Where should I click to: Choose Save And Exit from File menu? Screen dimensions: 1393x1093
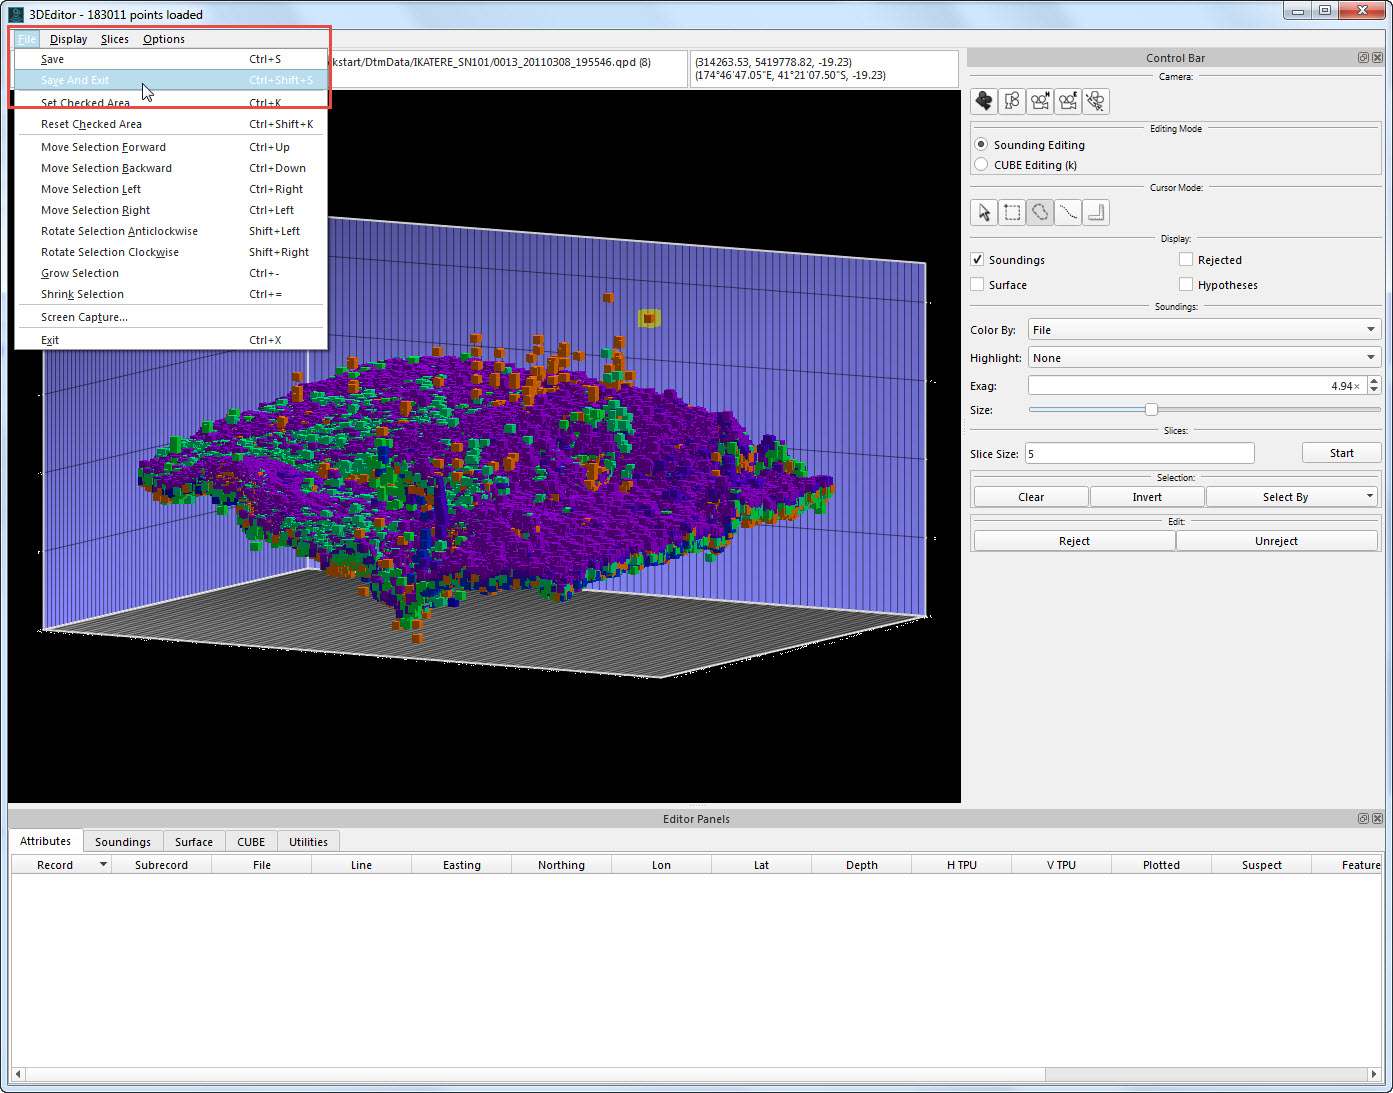[75, 80]
